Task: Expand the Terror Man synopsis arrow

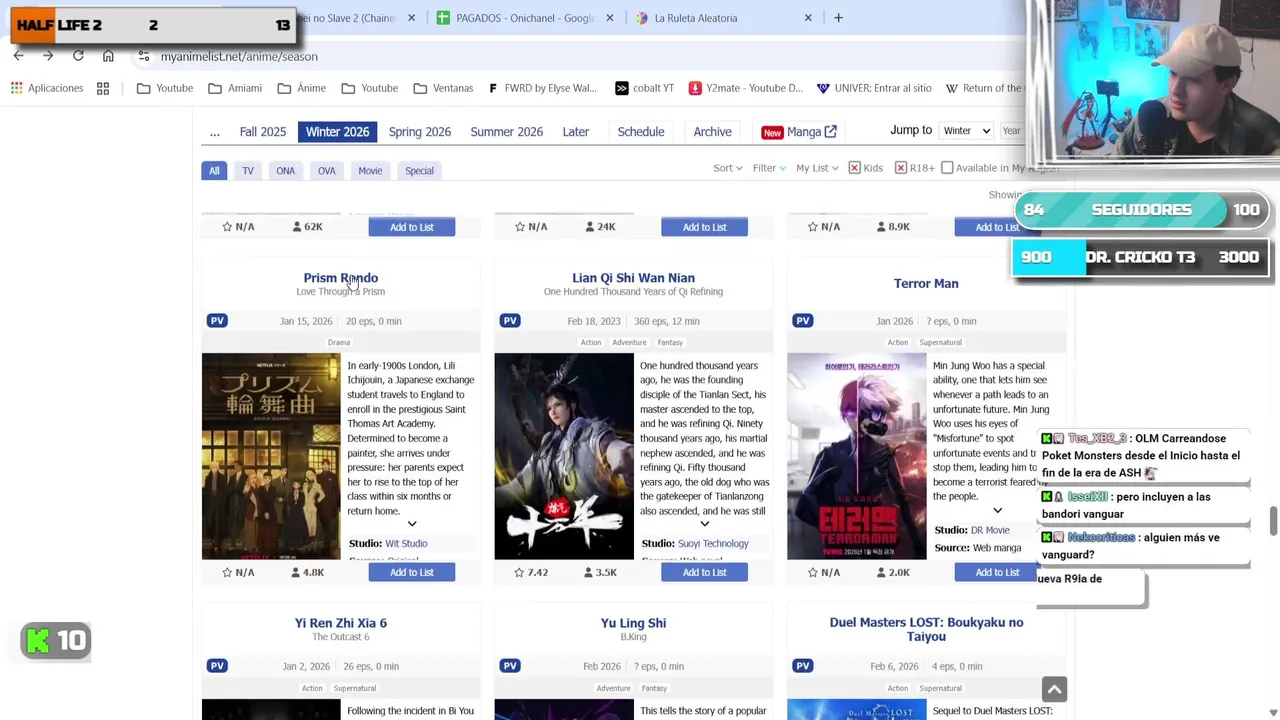Action: pos(997,511)
